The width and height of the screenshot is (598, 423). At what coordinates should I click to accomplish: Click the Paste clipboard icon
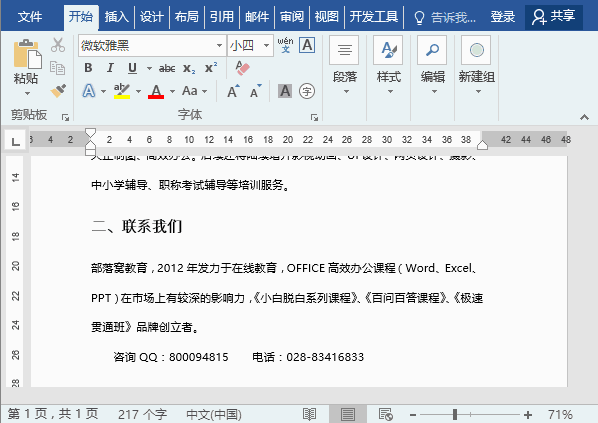coord(27,54)
